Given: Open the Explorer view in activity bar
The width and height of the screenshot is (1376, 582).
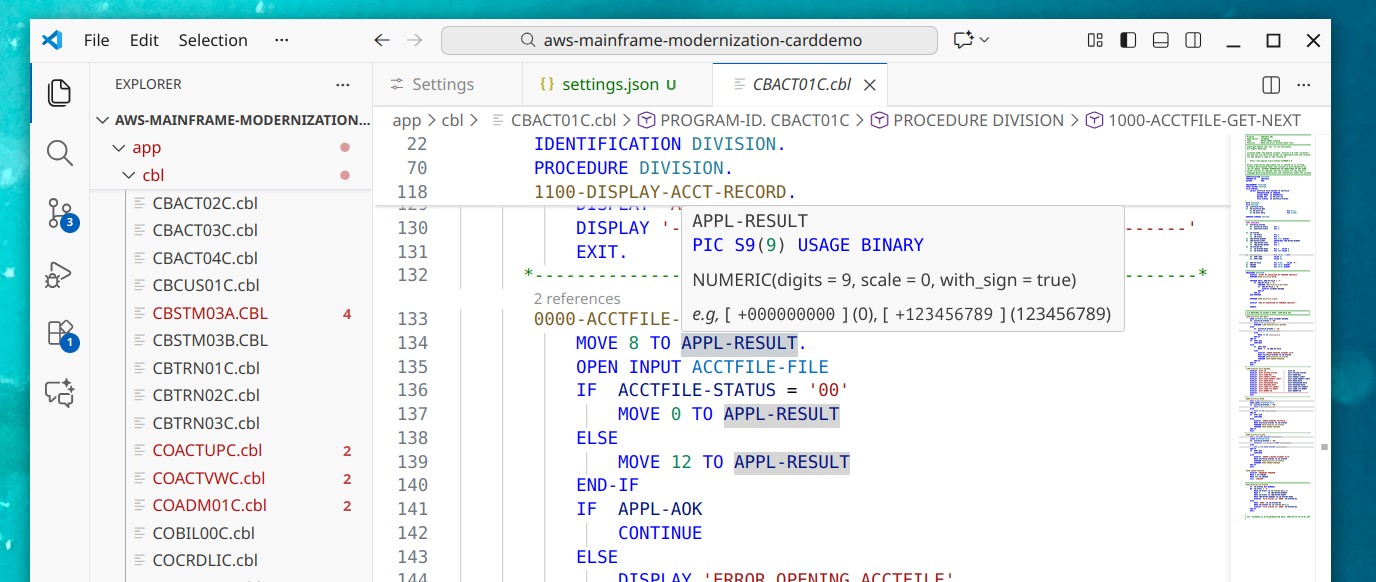Looking at the screenshot, I should coord(60,93).
